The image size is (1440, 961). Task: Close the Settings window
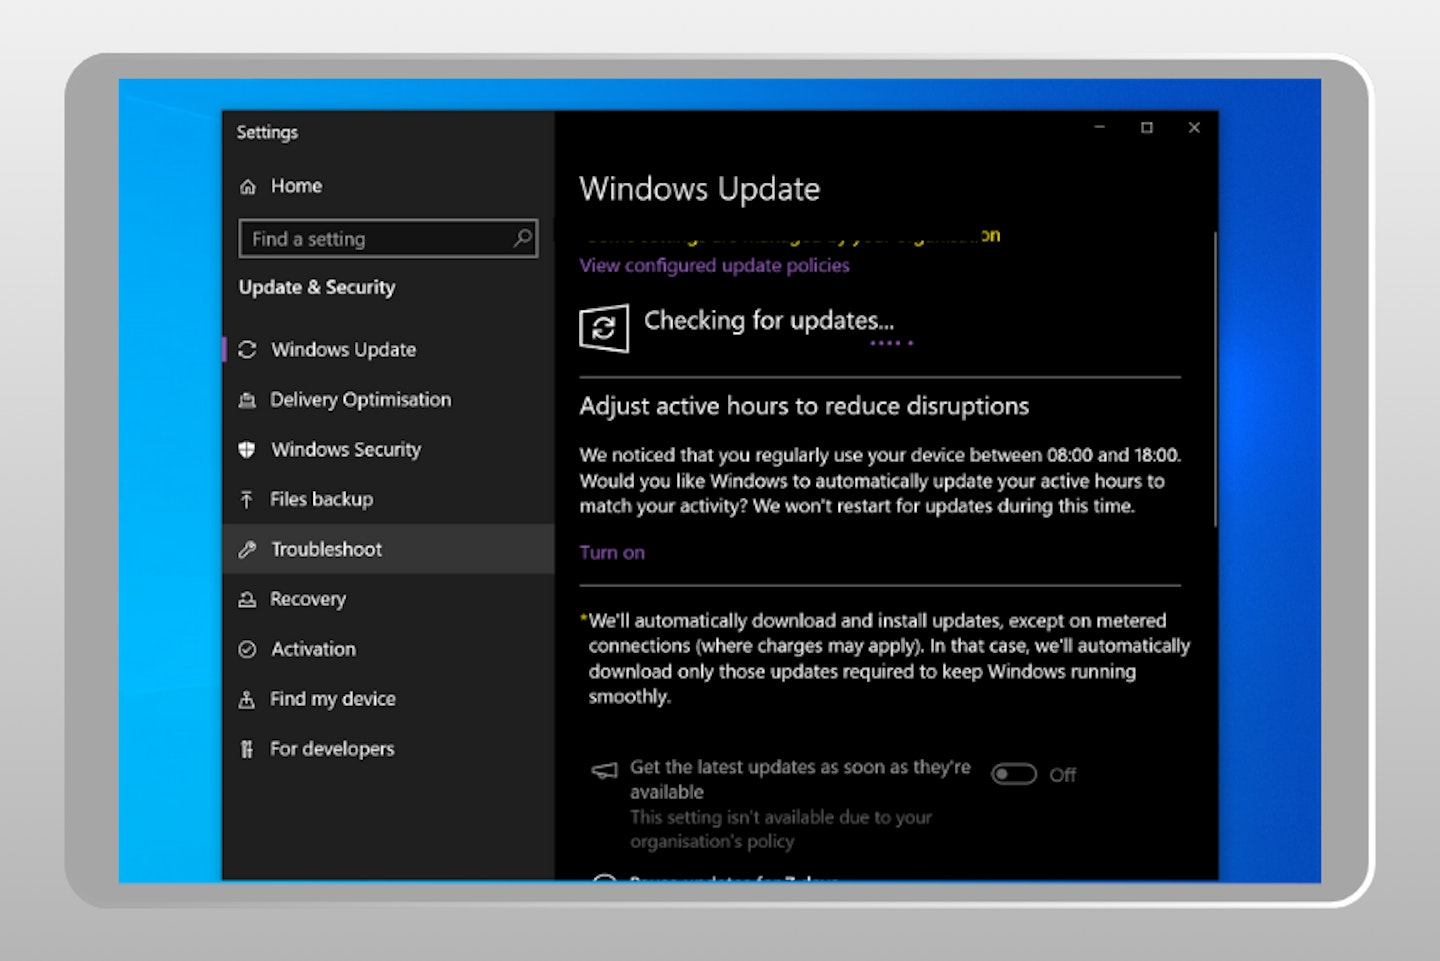[1194, 127]
